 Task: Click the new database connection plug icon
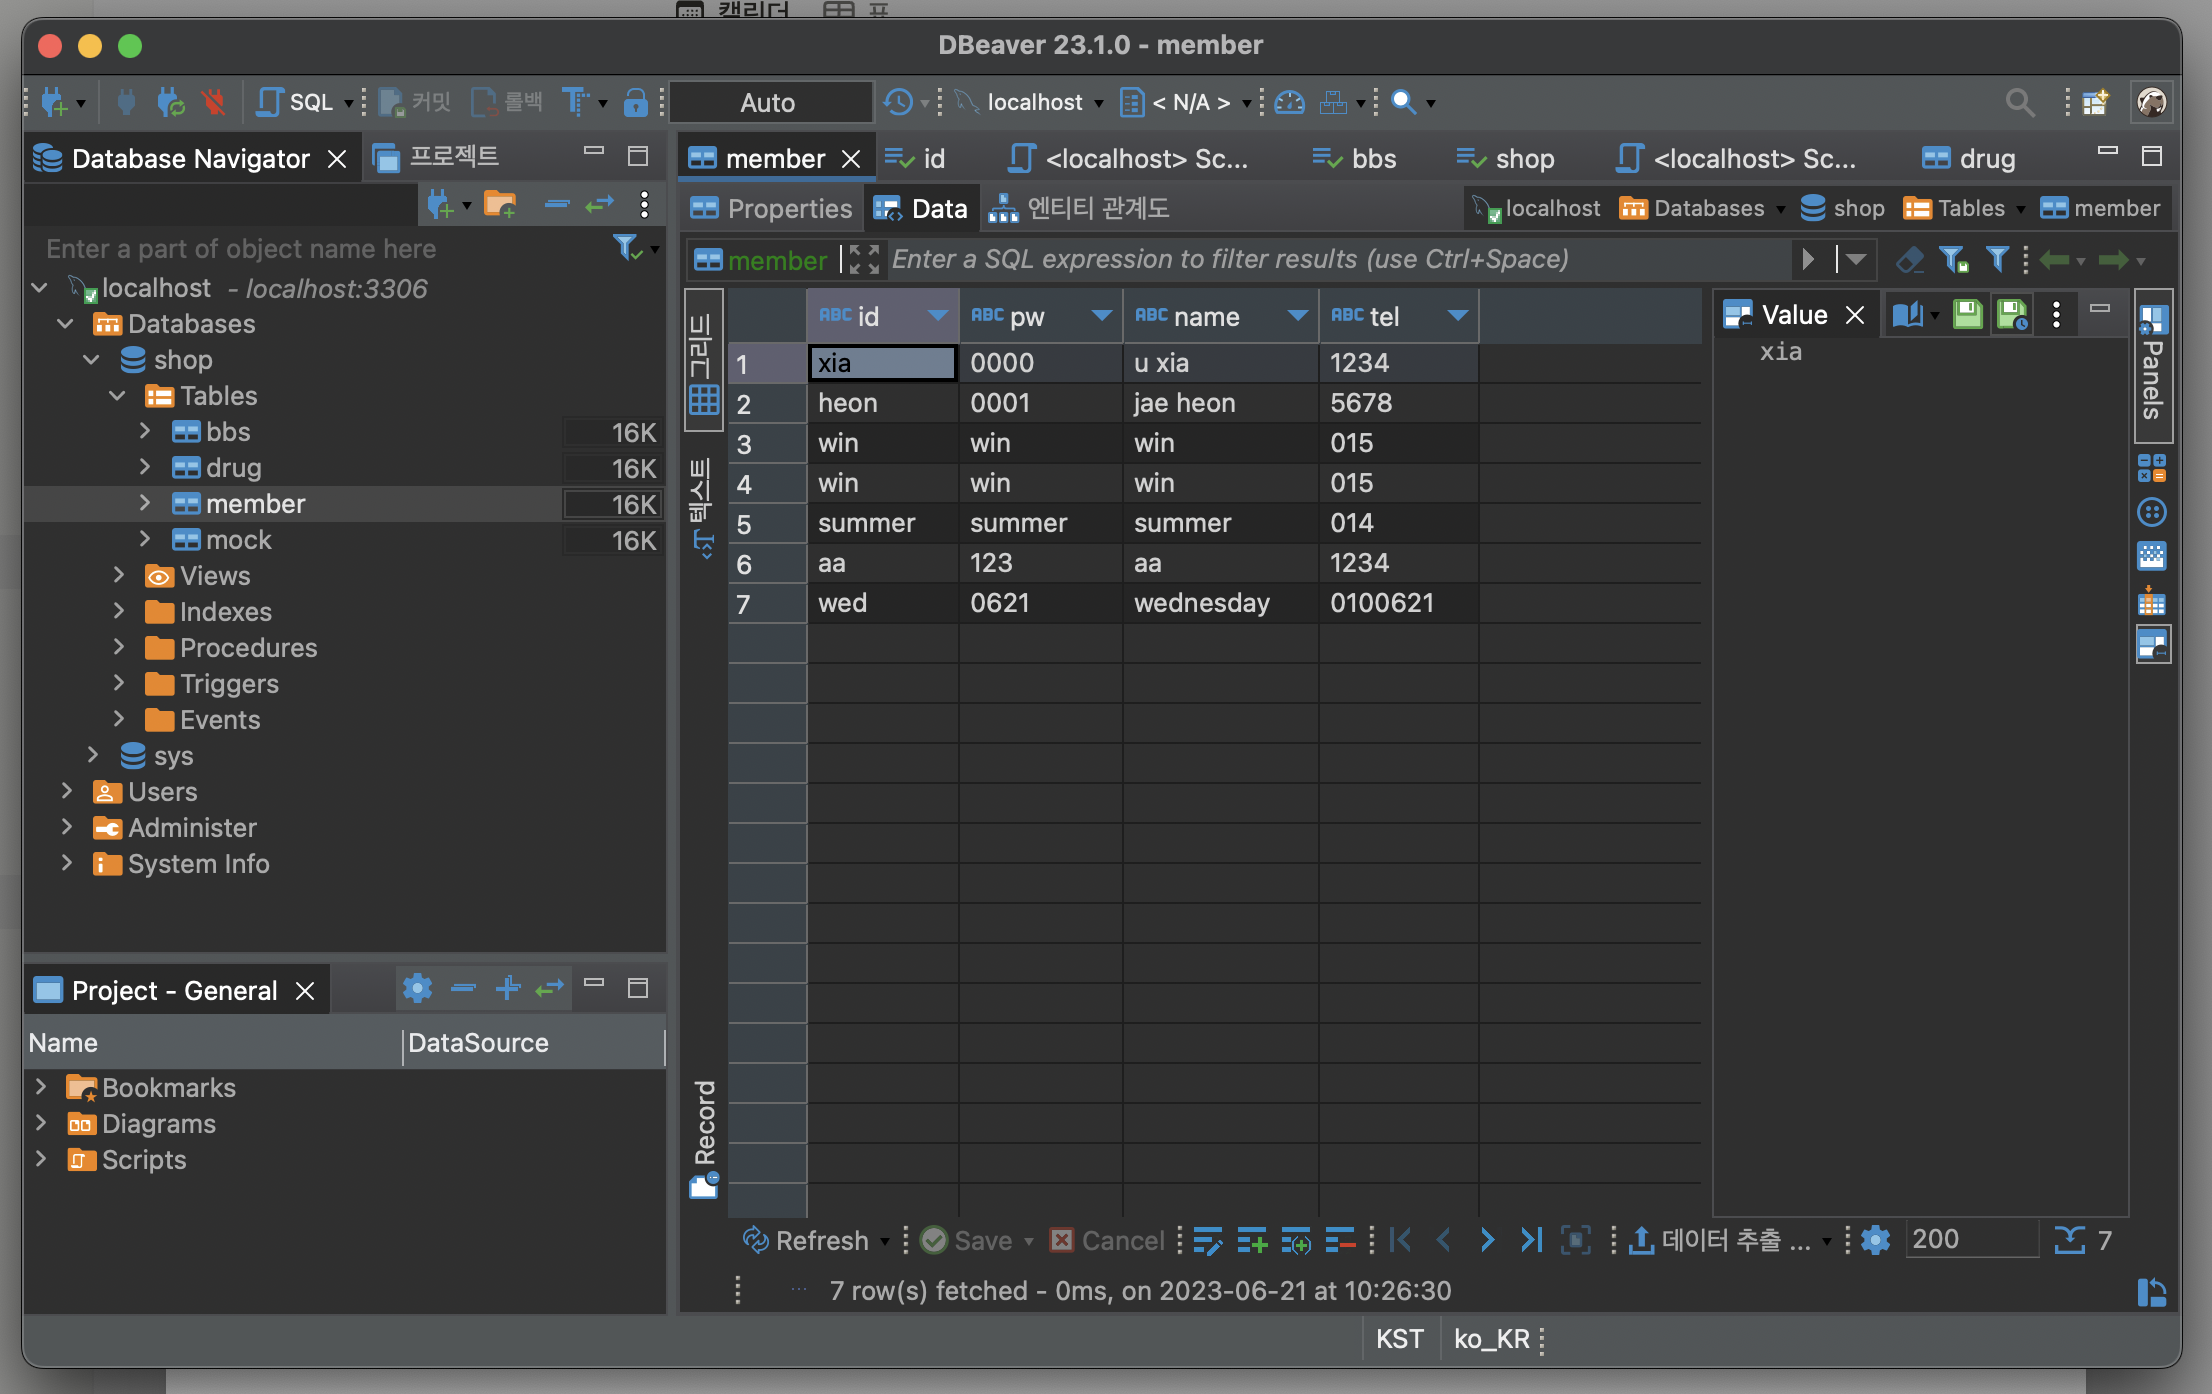(x=54, y=102)
